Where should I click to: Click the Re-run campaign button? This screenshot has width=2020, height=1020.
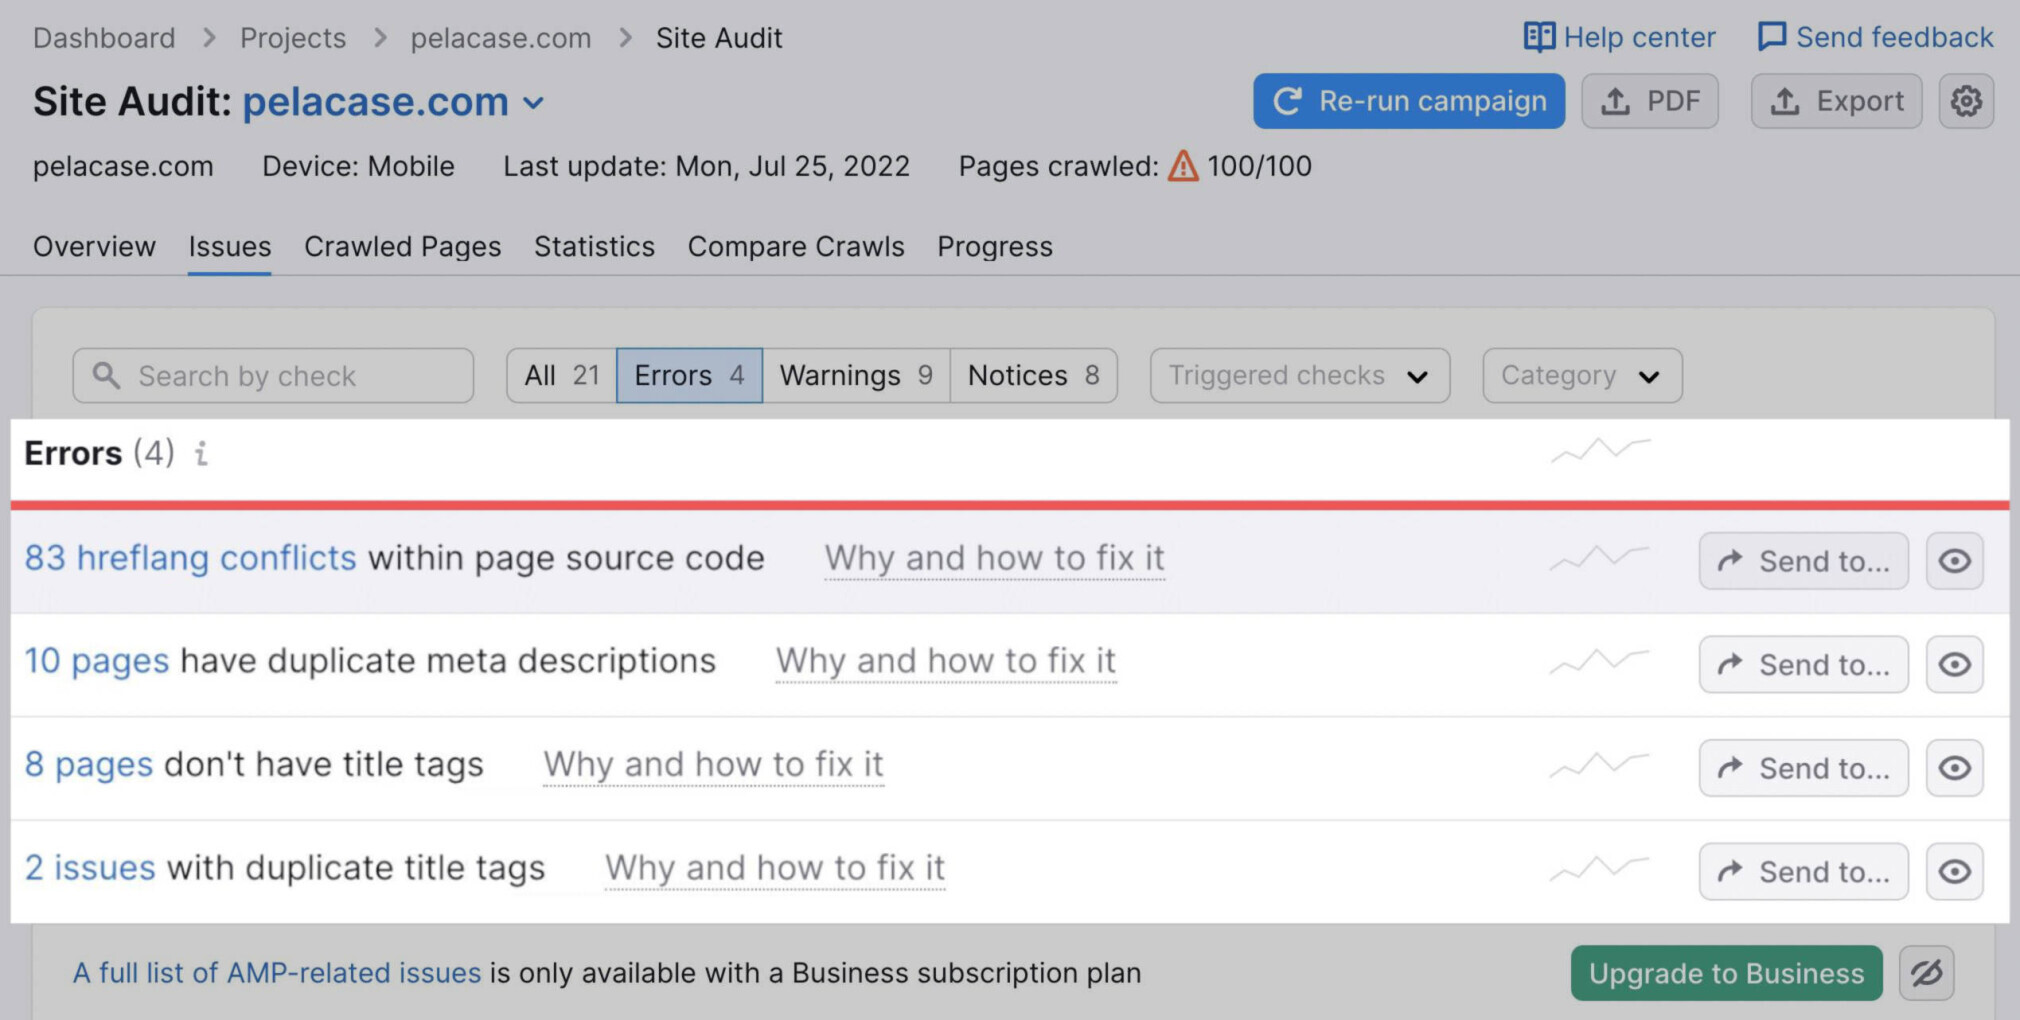pos(1409,101)
